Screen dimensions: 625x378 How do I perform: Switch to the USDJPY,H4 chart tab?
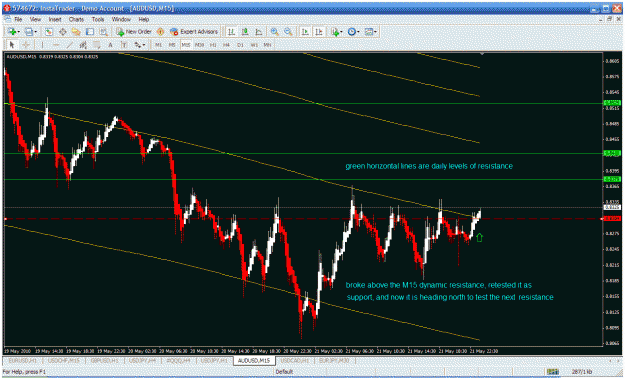coord(142,360)
